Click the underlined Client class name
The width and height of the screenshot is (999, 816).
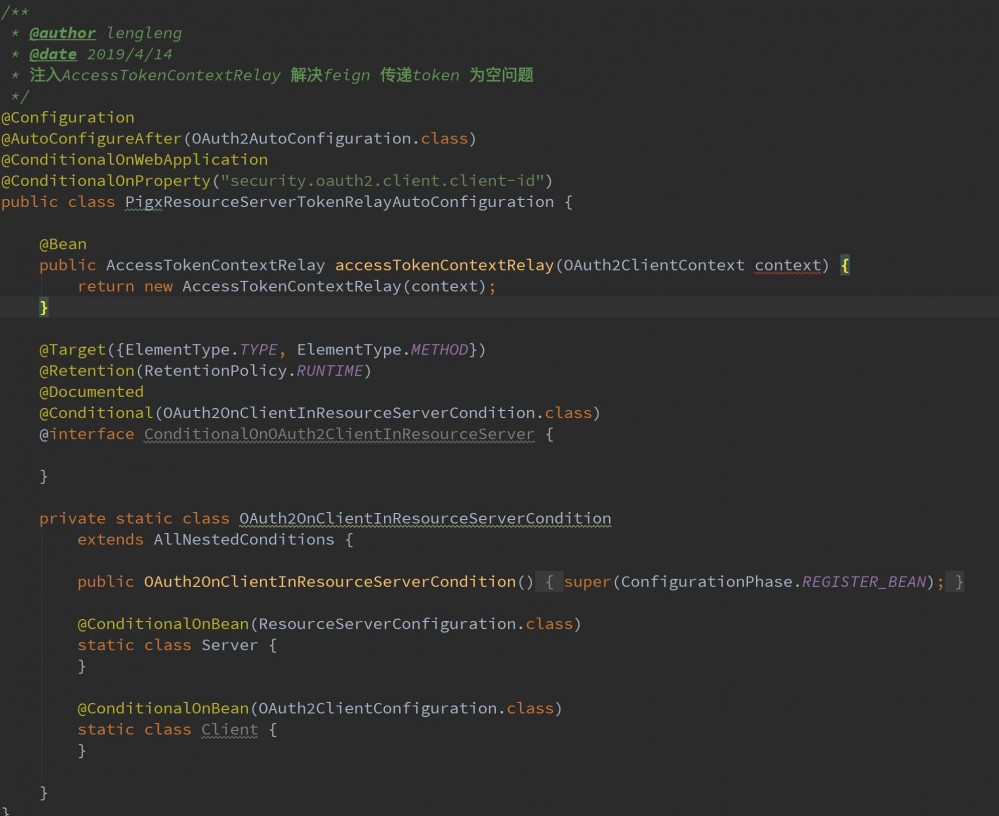click(229, 729)
